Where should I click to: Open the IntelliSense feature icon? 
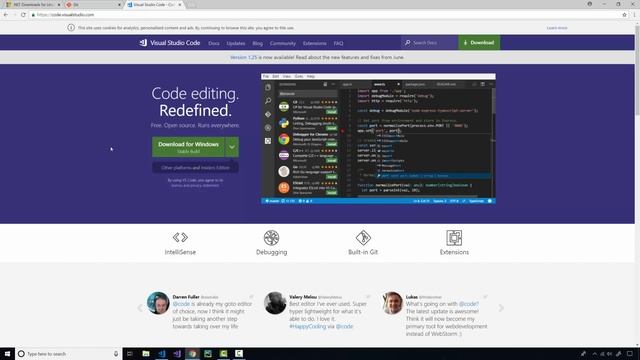(x=180, y=237)
